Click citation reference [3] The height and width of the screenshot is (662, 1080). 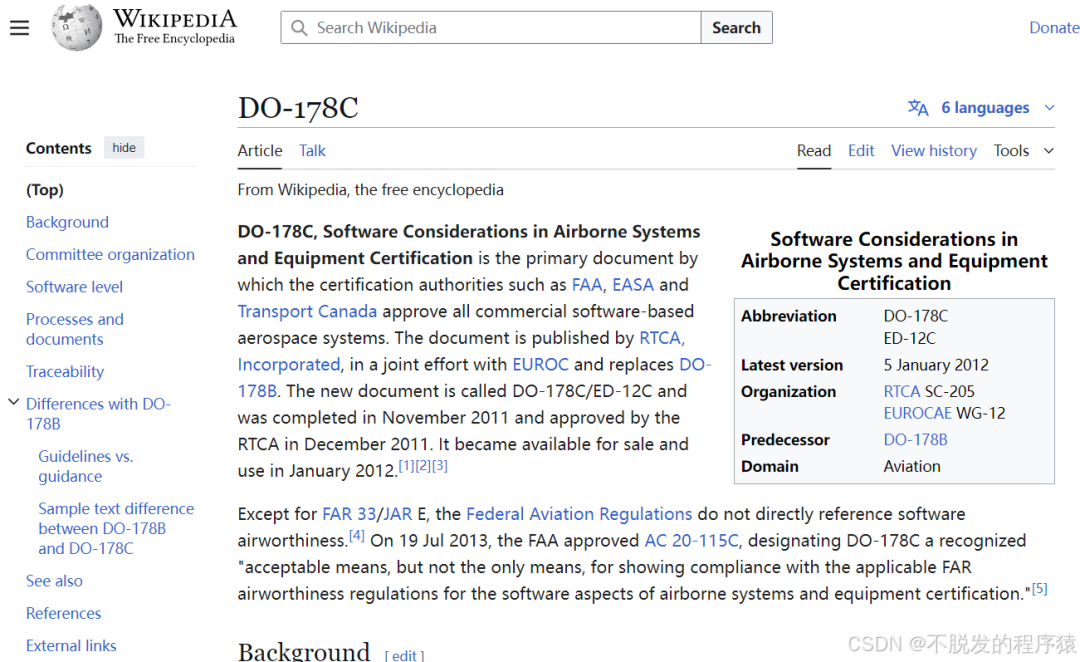coord(439,466)
